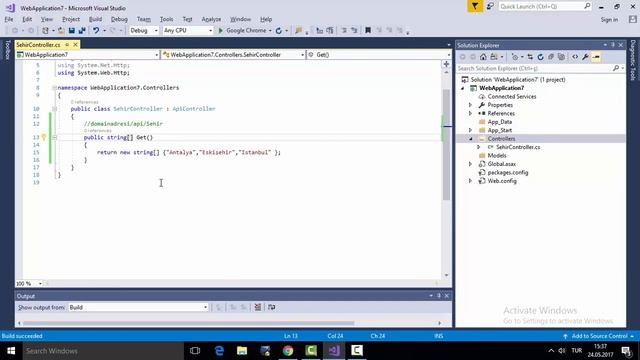Open the Show output from Build dropdown
The height and width of the screenshot is (360, 640).
[x=138, y=307]
